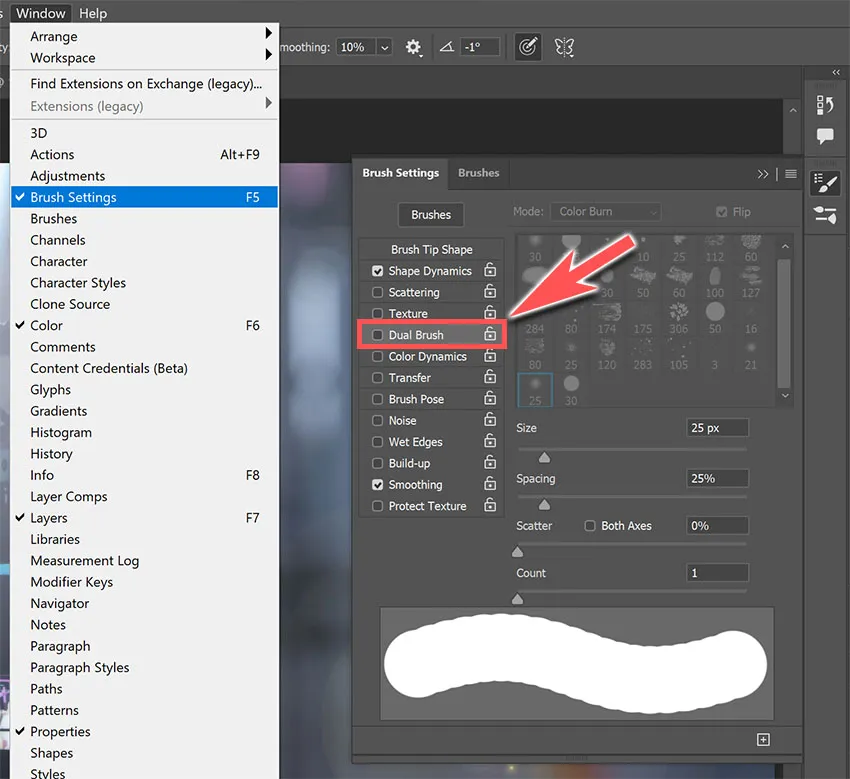
Task: Click the lock icon next to Dual Brush
Action: pos(490,335)
